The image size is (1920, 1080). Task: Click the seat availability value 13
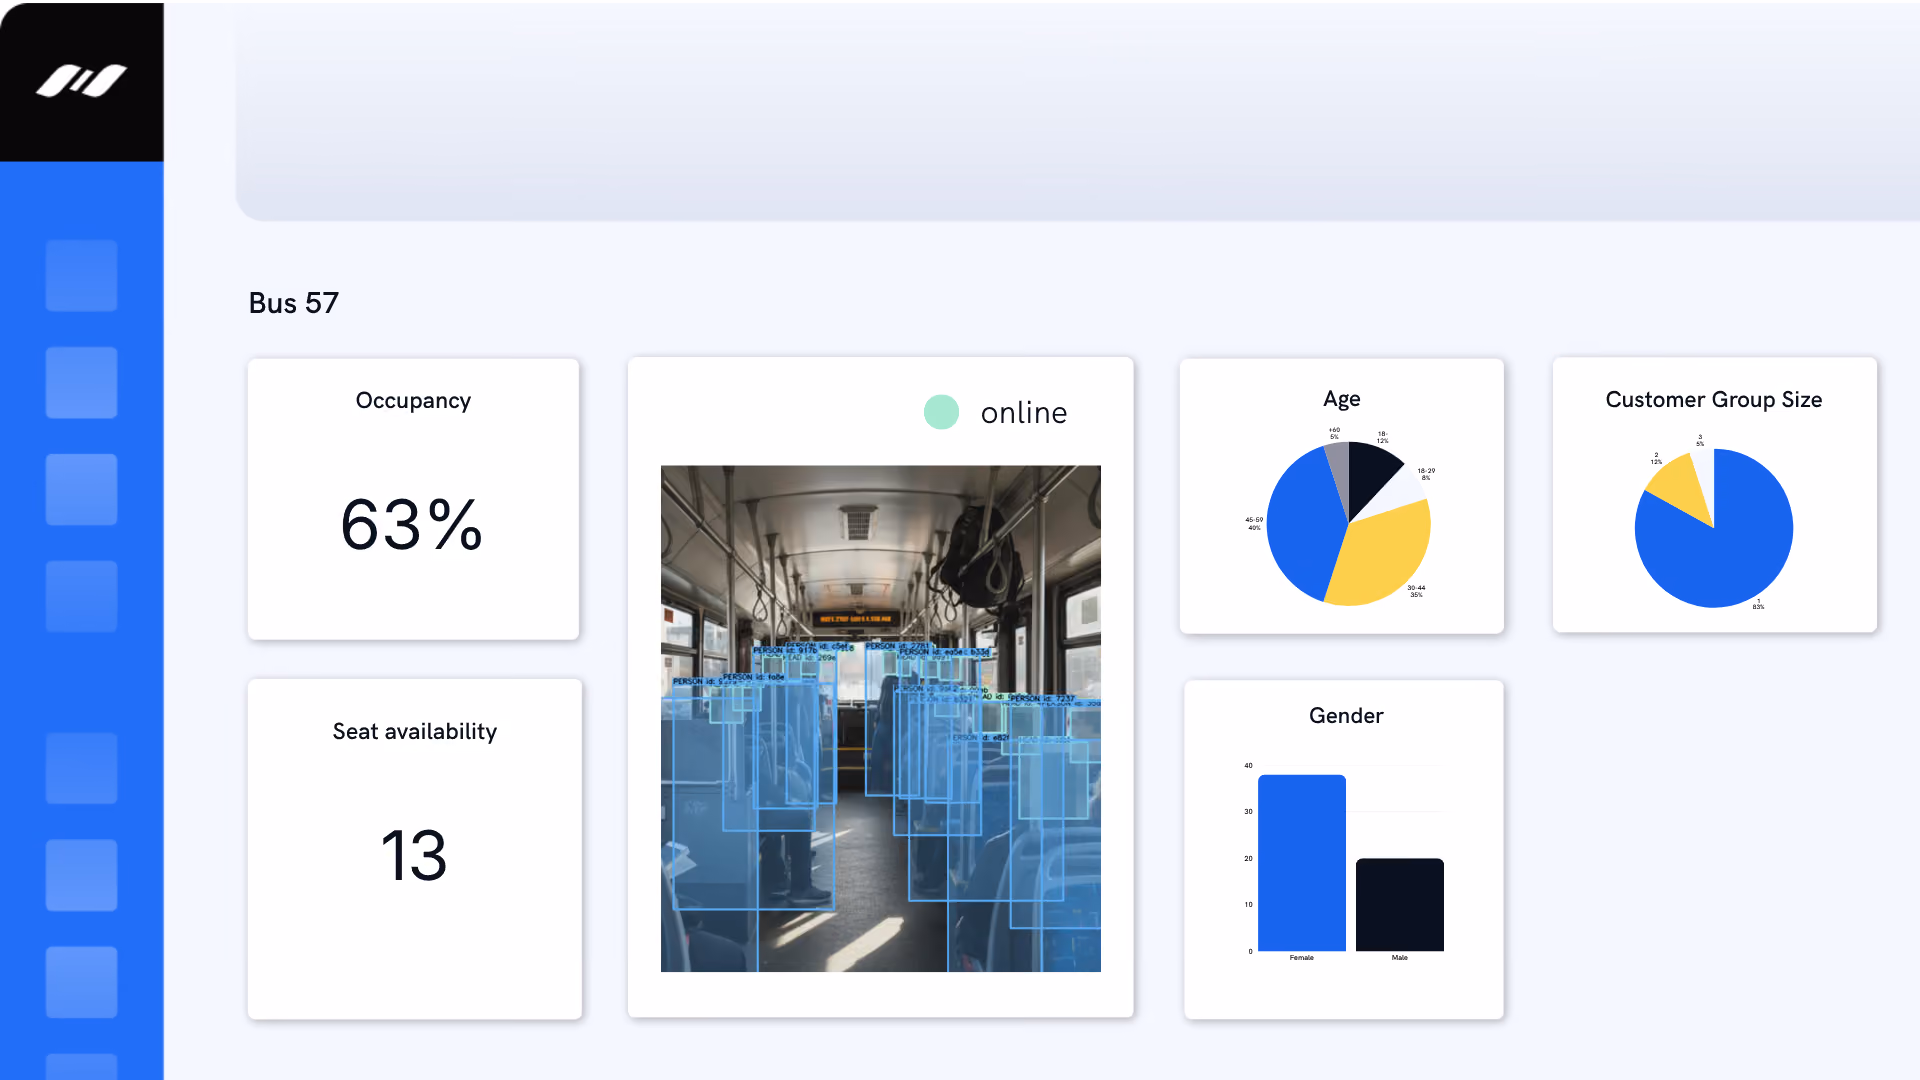(414, 856)
